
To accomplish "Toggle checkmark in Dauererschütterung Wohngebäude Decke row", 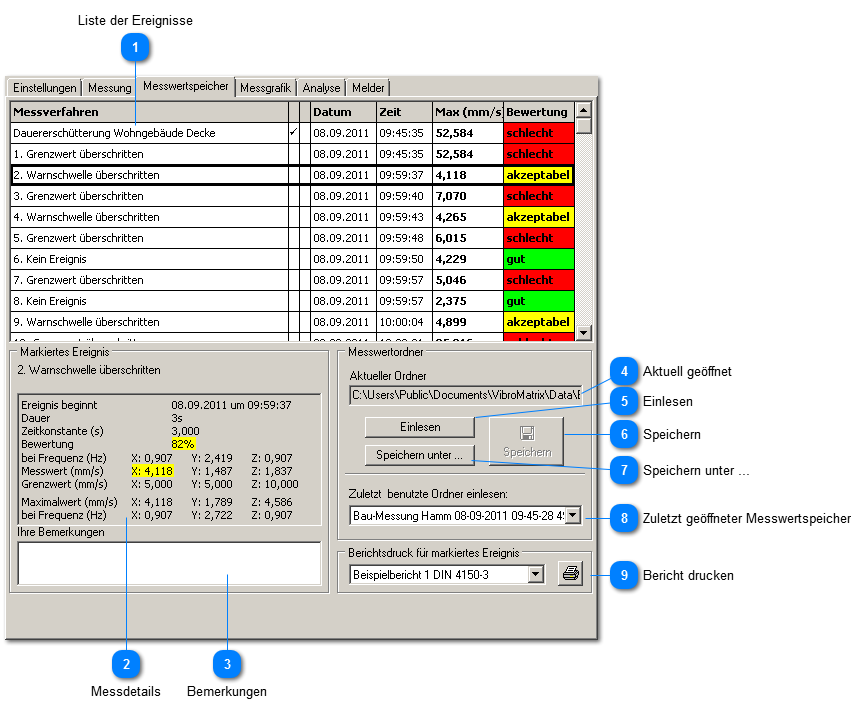I will [x=293, y=133].
